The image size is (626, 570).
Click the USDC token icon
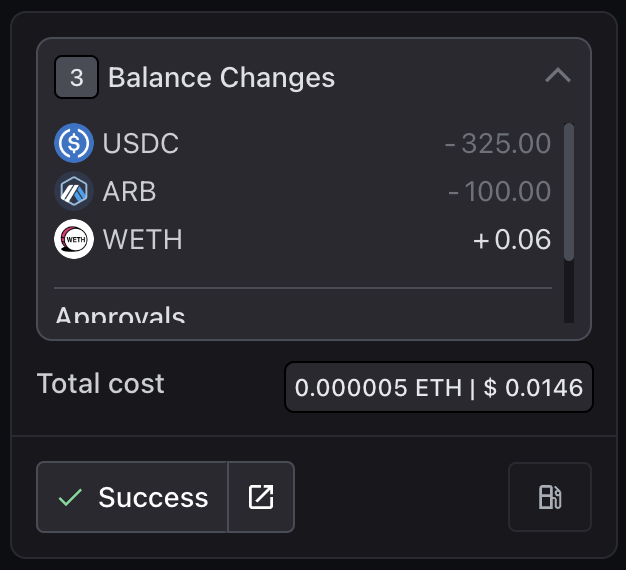coord(73,144)
